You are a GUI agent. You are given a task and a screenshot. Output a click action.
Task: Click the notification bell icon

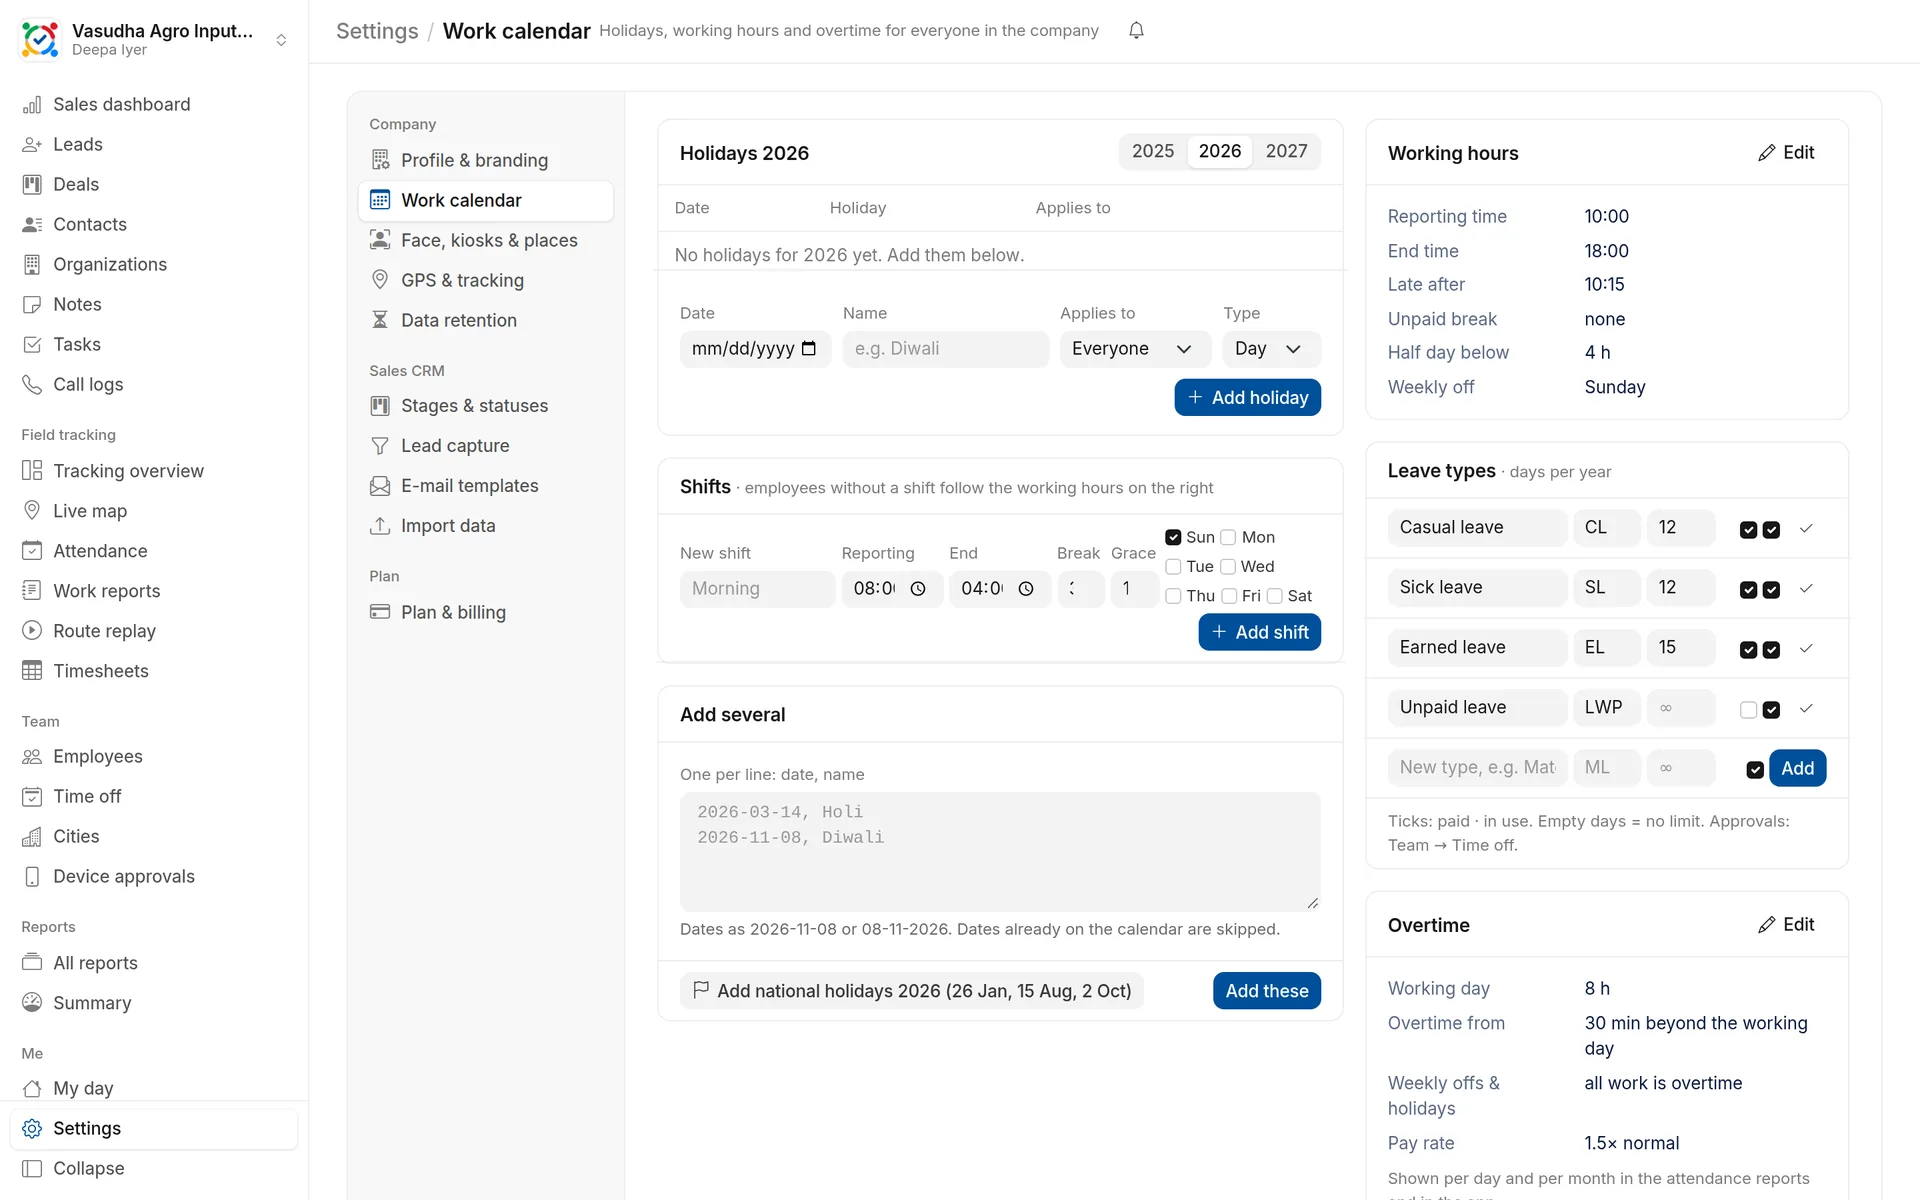(1136, 31)
